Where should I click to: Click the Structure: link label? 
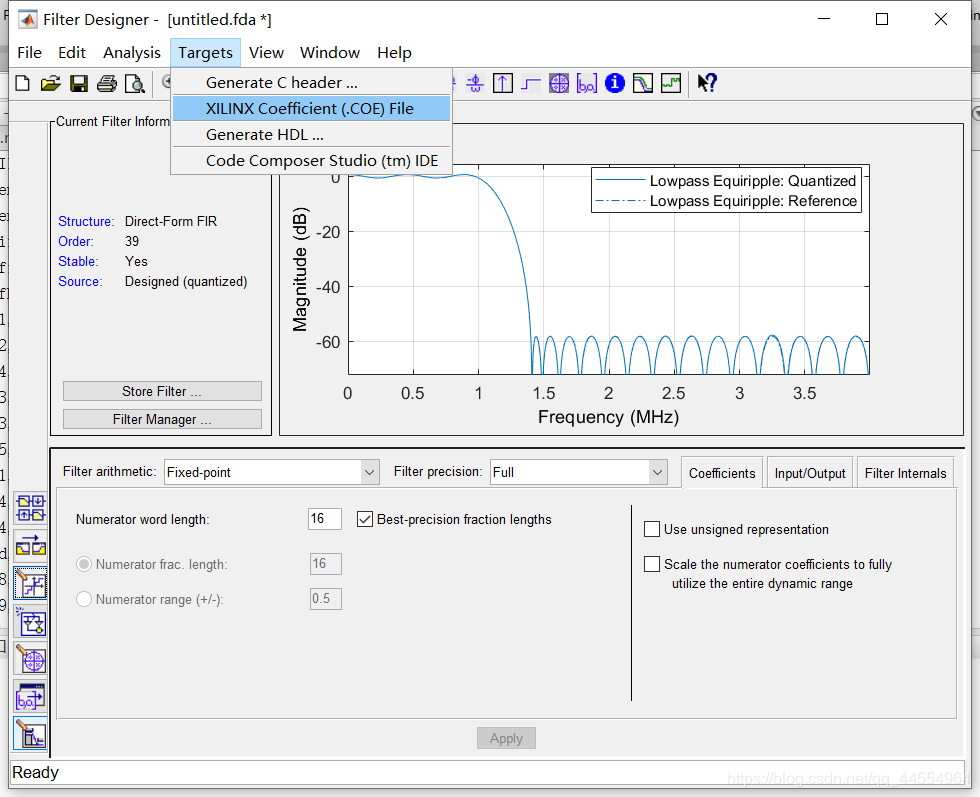pos(86,221)
